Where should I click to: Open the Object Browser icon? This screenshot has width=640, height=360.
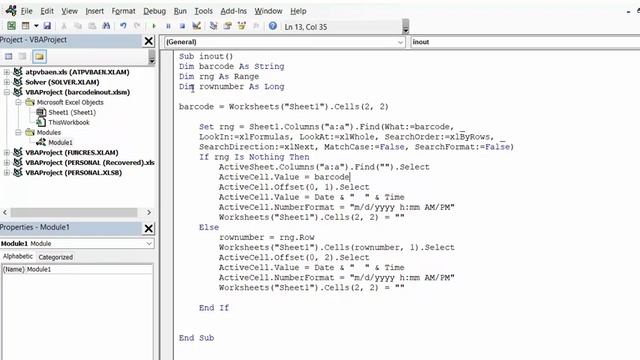click(242, 26)
